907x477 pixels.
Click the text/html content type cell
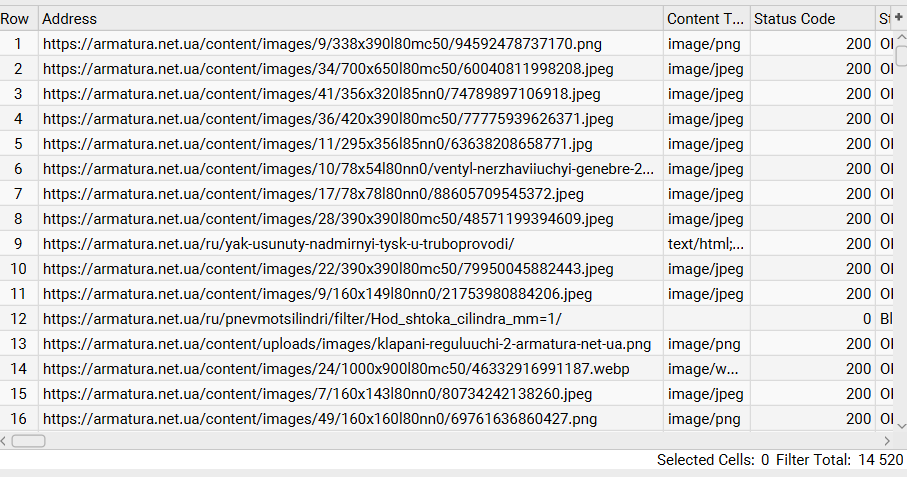[706, 244]
